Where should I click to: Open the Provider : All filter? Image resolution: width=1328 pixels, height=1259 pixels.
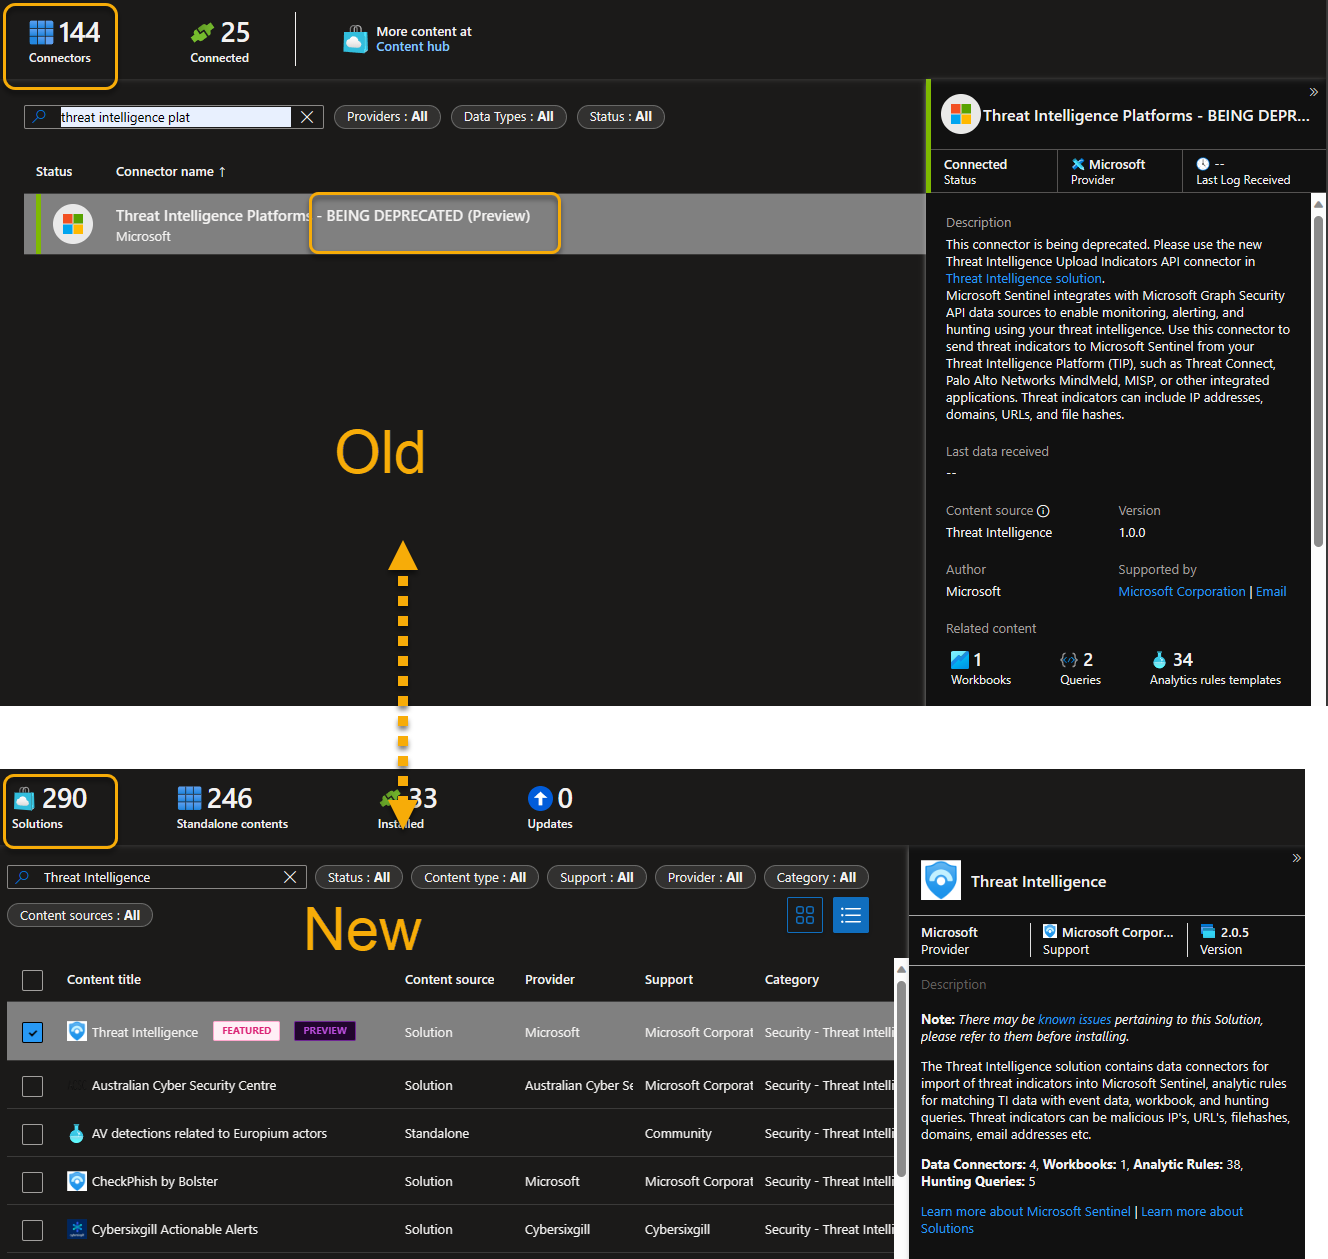[705, 877]
